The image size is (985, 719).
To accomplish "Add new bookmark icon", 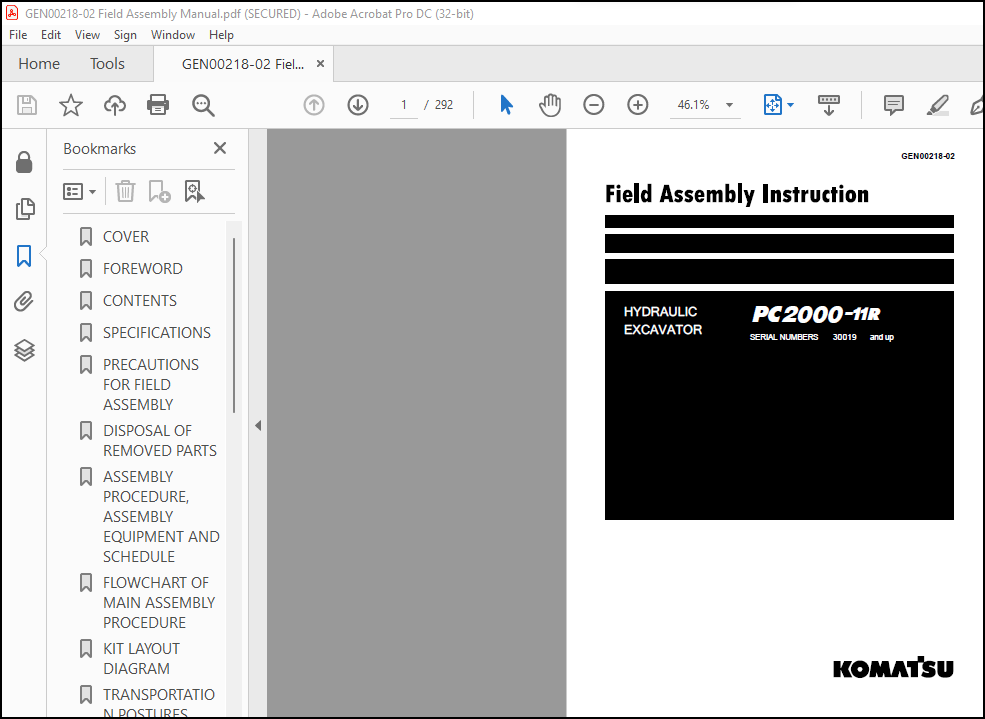I will 159,191.
